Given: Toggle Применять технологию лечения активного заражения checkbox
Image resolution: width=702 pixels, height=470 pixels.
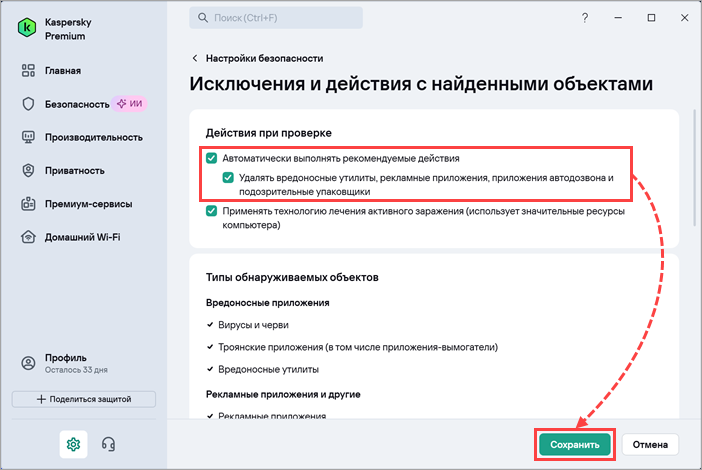Looking at the screenshot, I should click(x=211, y=211).
